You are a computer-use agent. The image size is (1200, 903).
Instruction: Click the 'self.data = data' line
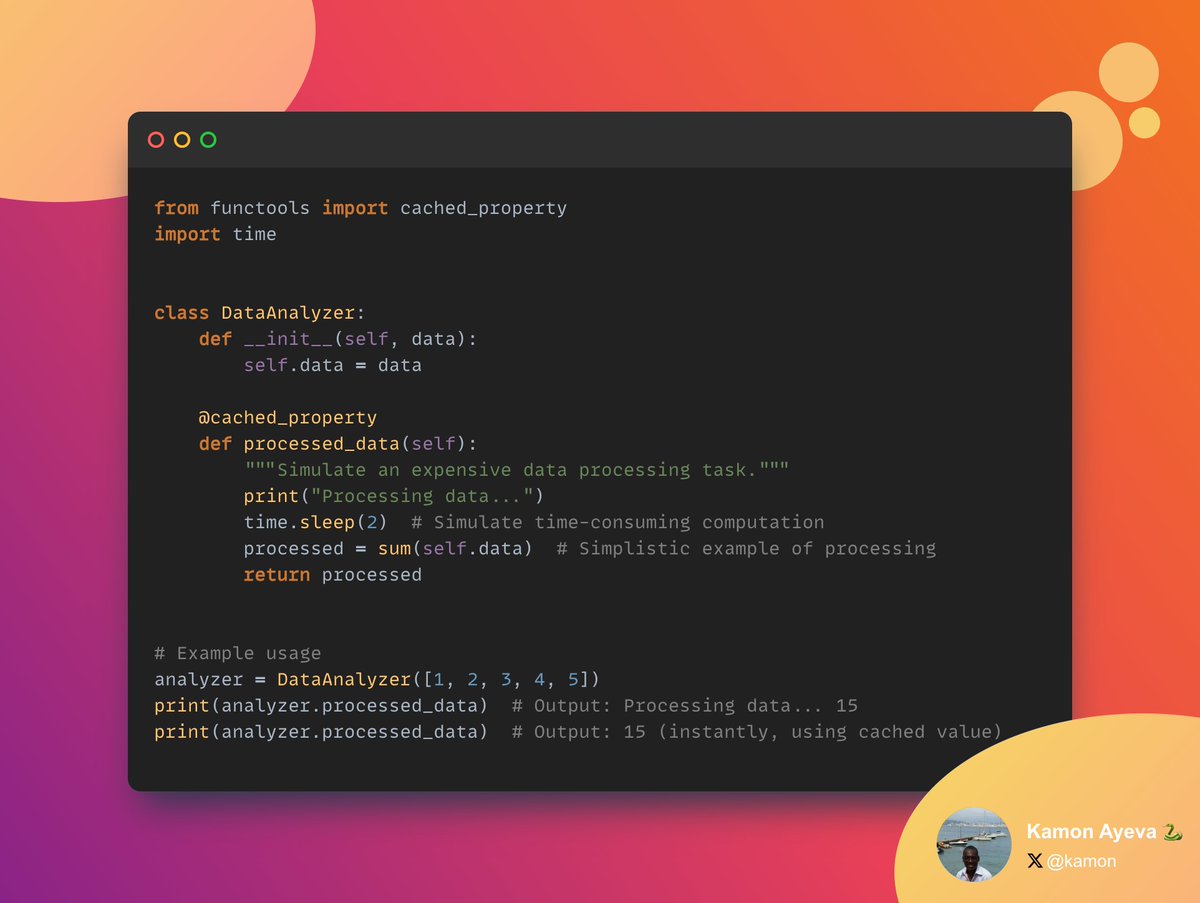tap(333, 365)
